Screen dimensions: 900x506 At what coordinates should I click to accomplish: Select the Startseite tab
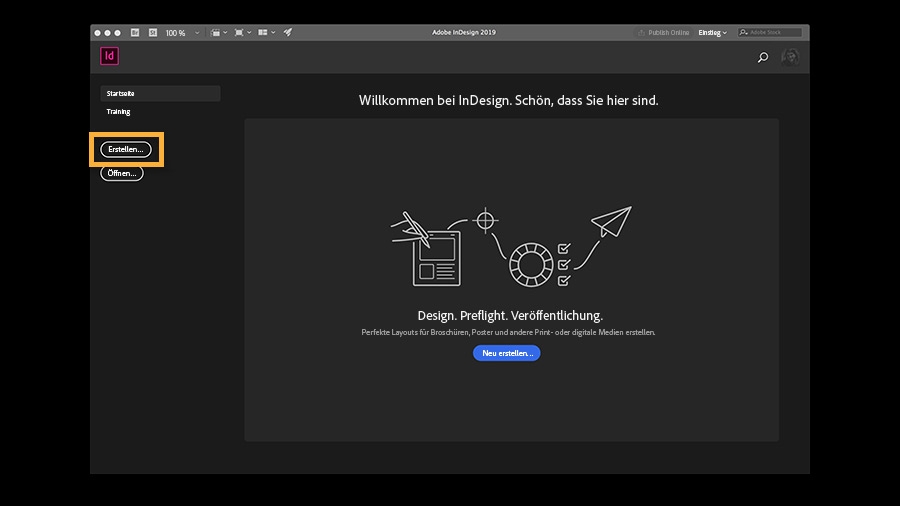(160, 94)
